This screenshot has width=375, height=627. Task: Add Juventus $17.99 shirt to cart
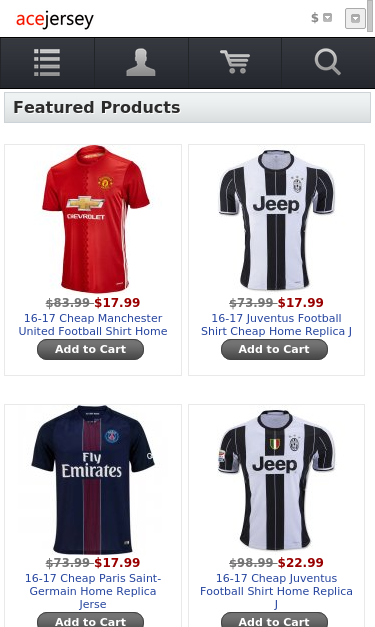pyautogui.click(x=274, y=349)
